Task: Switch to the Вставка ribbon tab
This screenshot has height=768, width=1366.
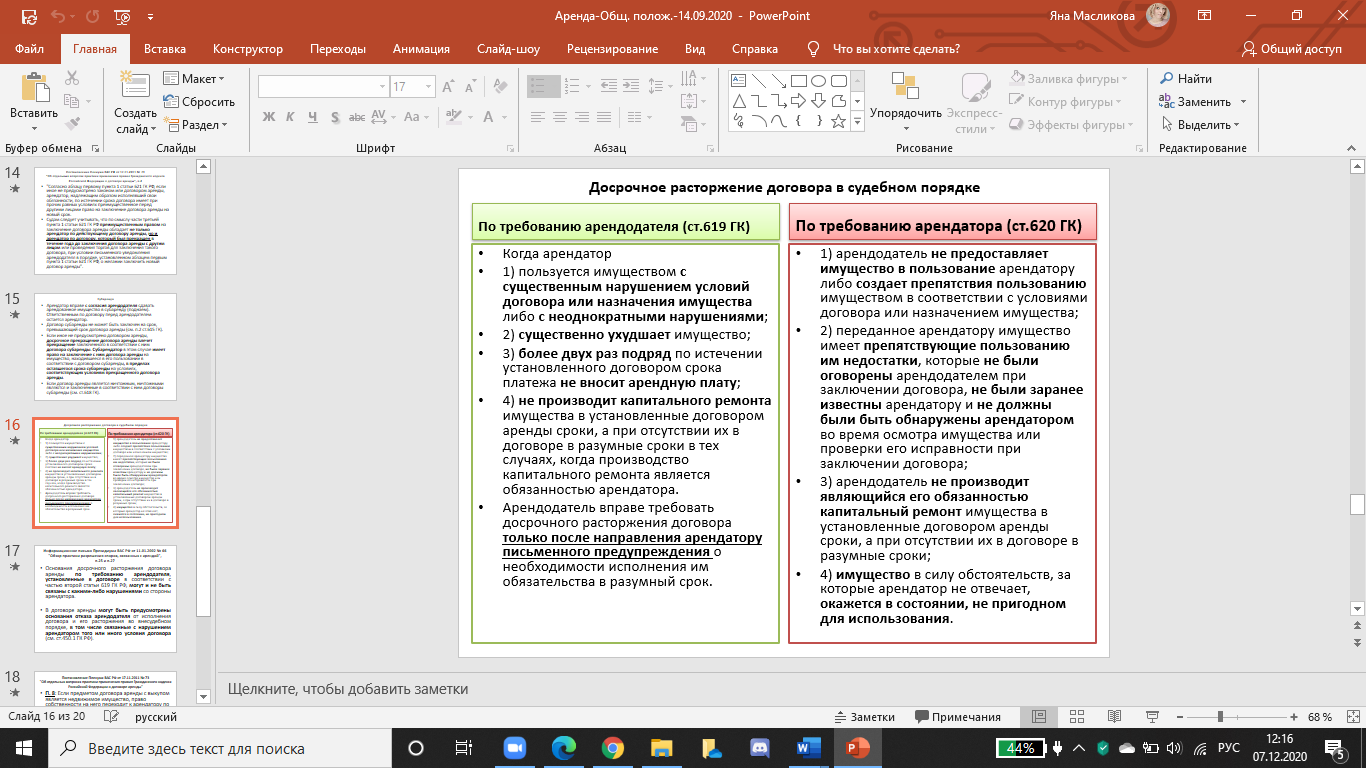Action: 165,49
